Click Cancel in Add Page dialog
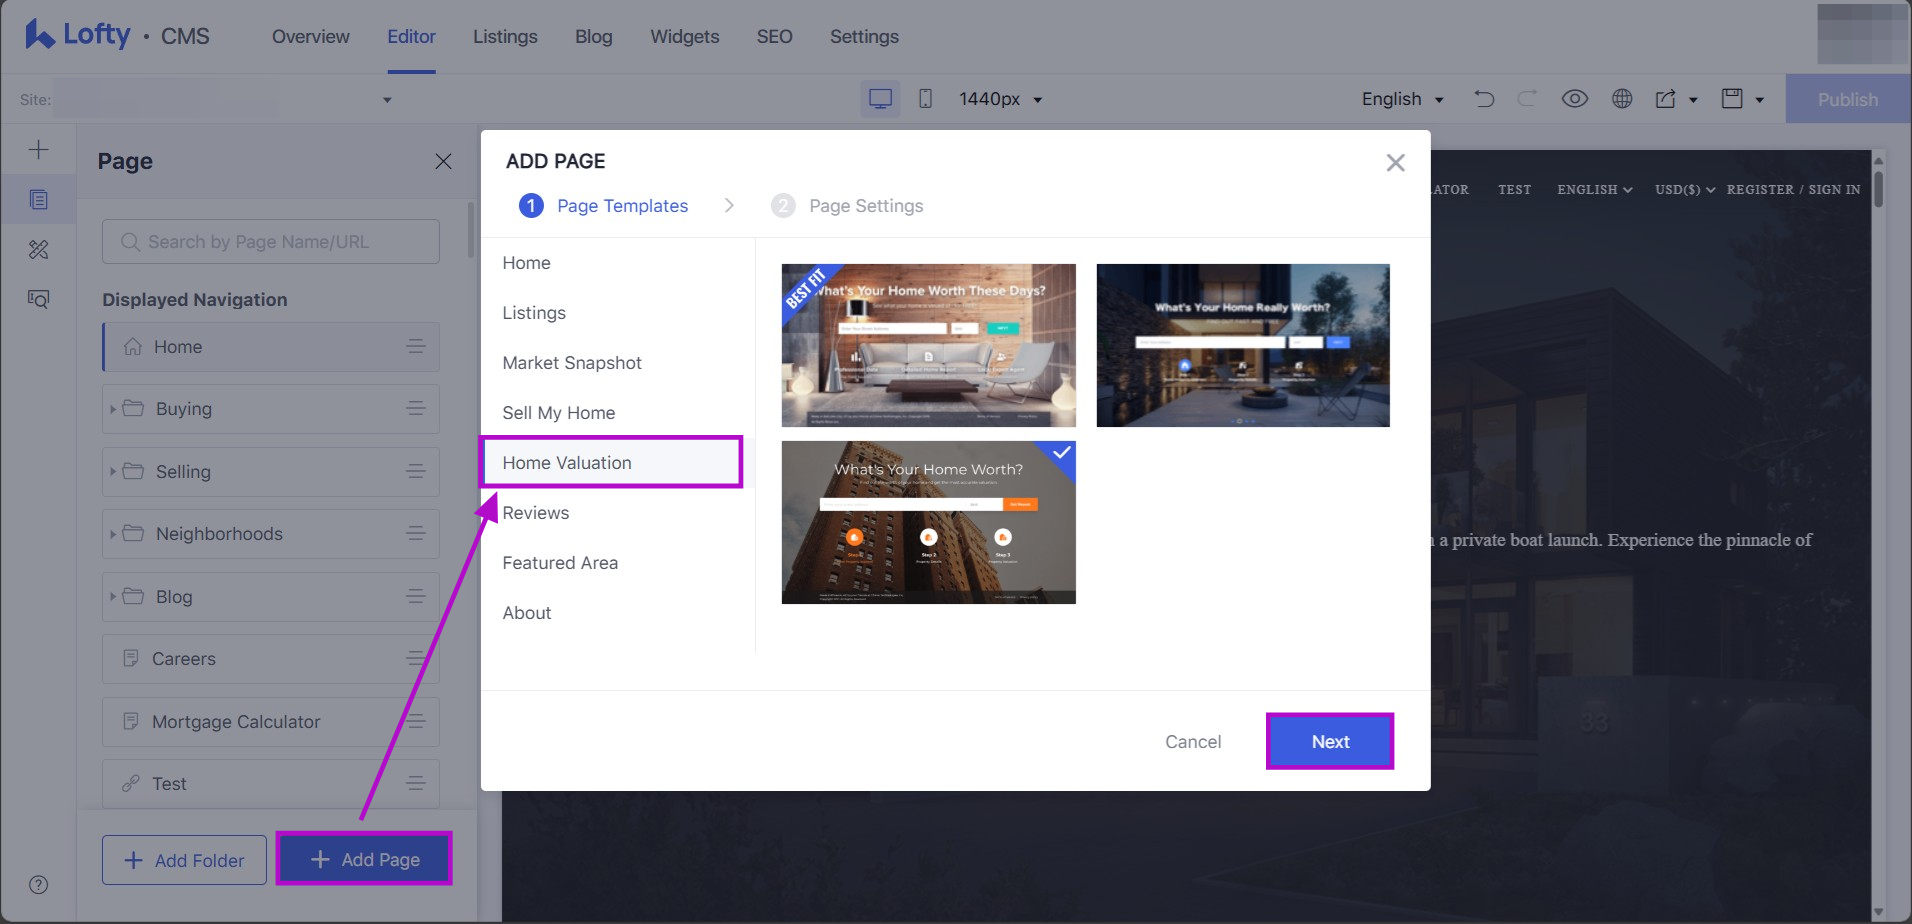 click(1193, 742)
